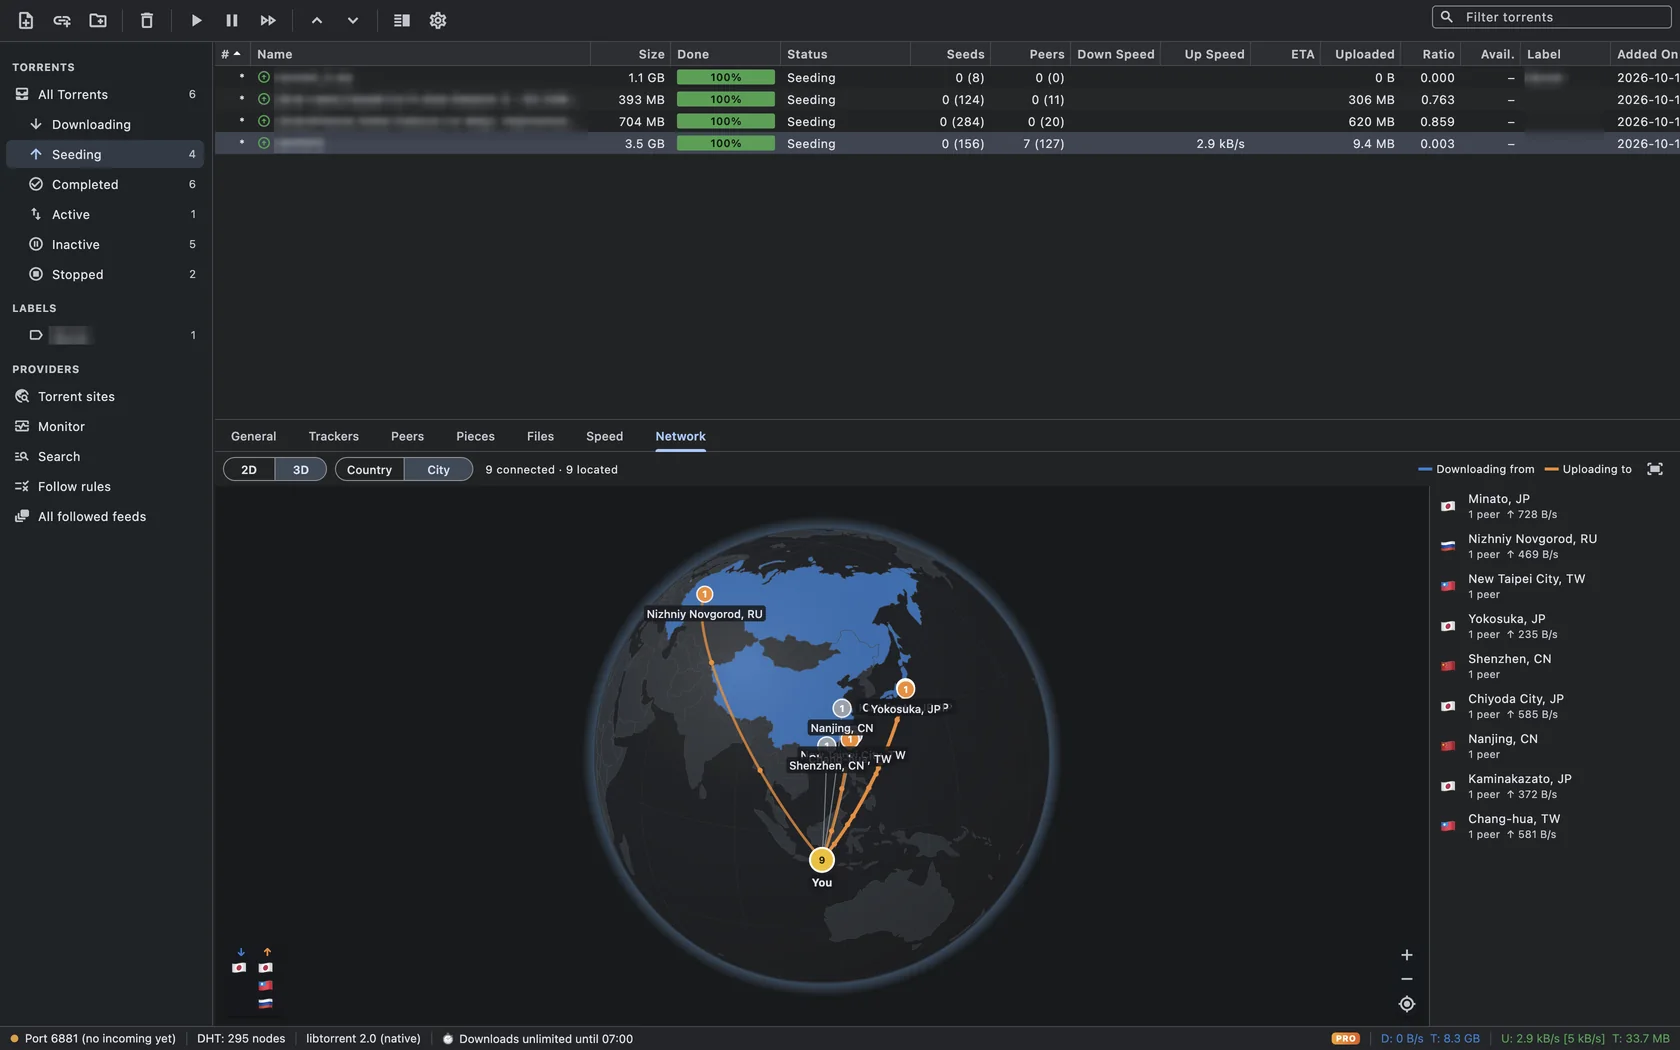
Task: Select the Completed filter
Action: tap(105, 184)
